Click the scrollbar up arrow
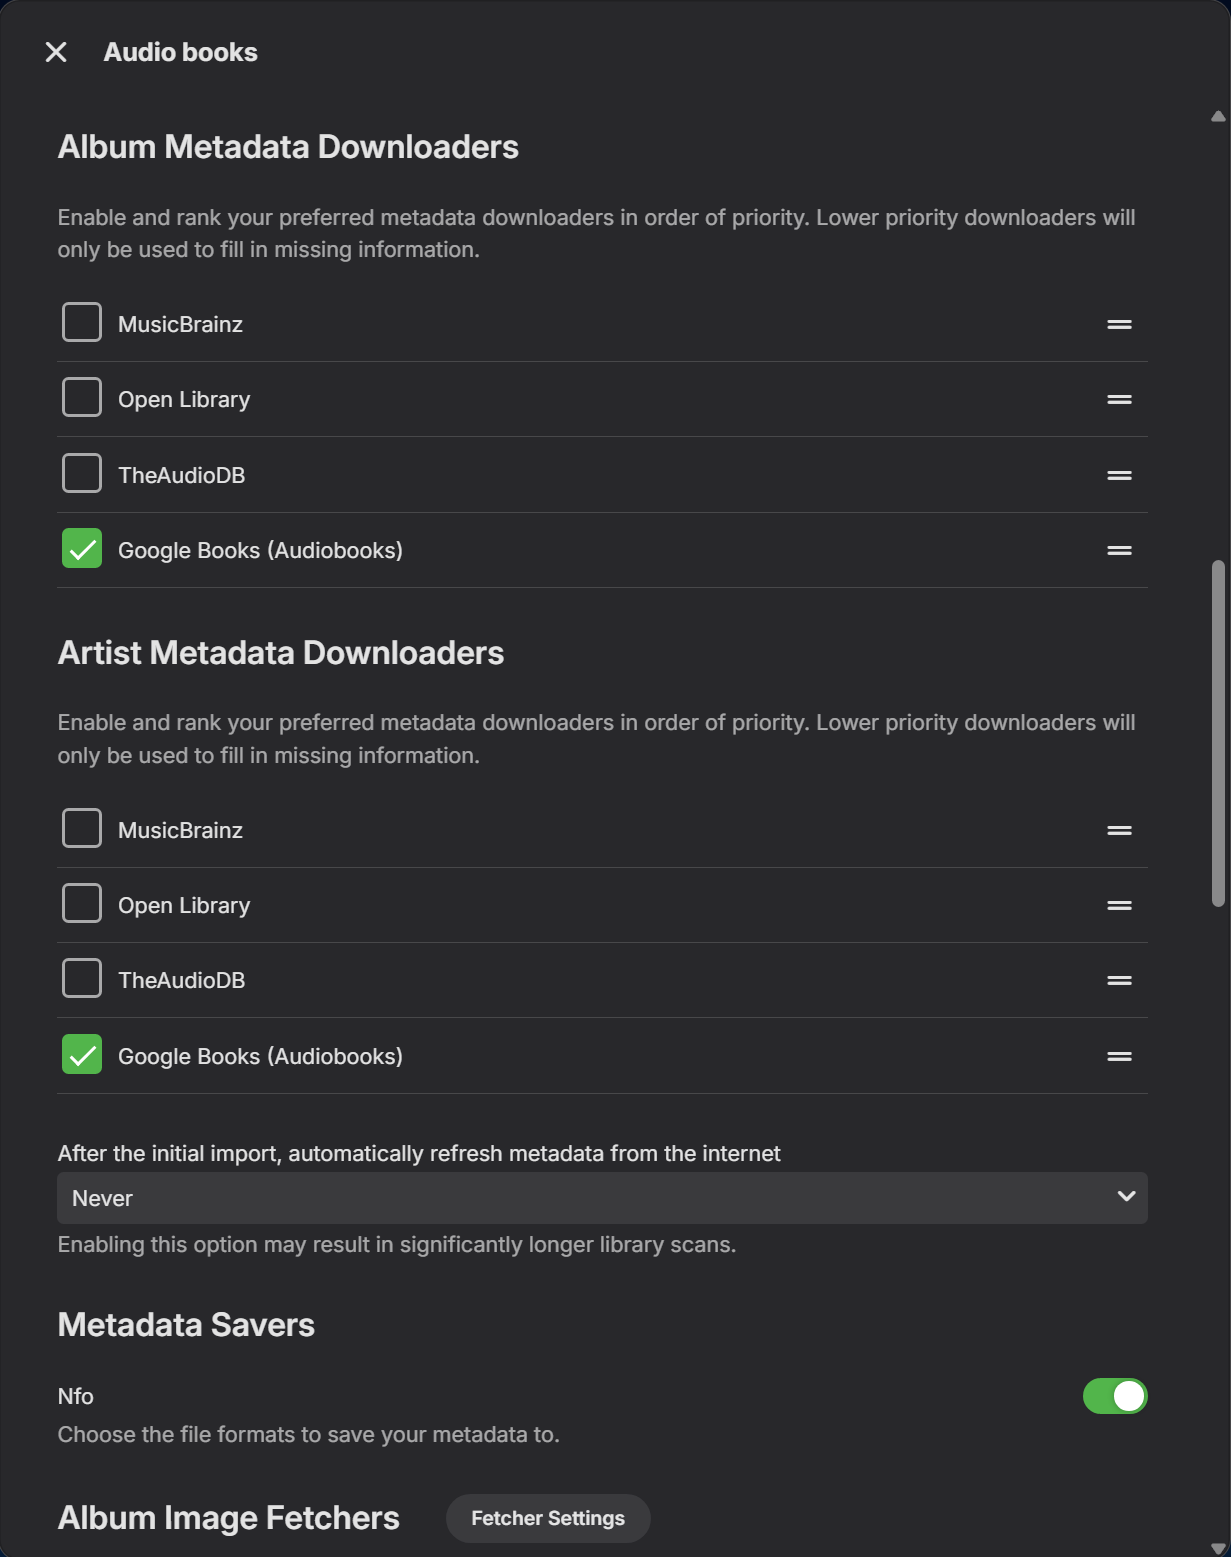Screen dimensions: 1231x1557 click(1218, 117)
